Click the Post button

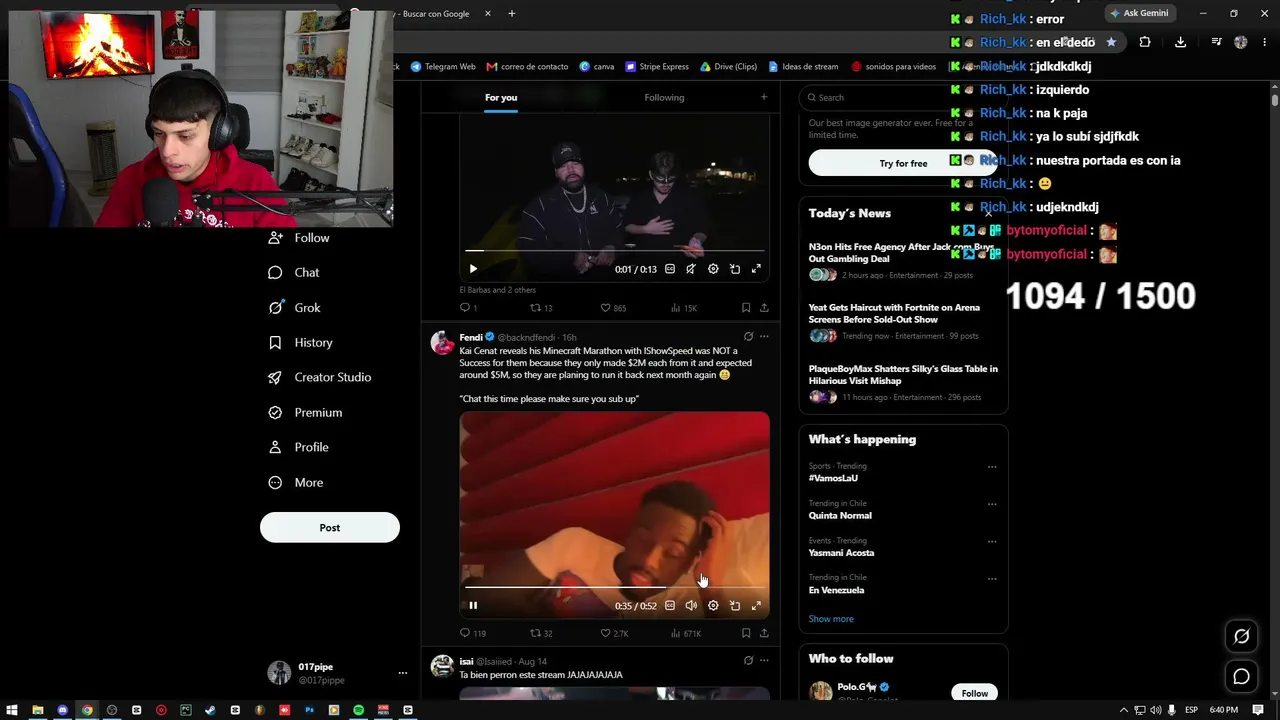[330, 528]
